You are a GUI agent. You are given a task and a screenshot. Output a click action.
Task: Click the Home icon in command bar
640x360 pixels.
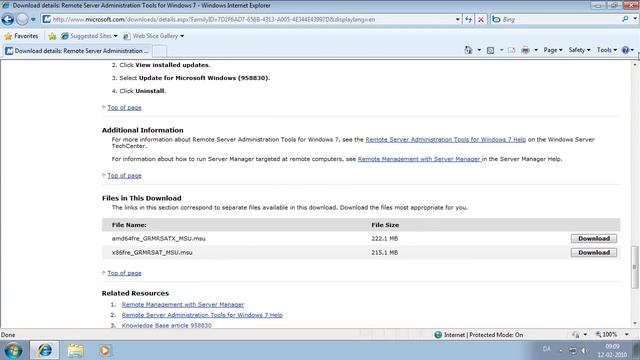(468, 50)
